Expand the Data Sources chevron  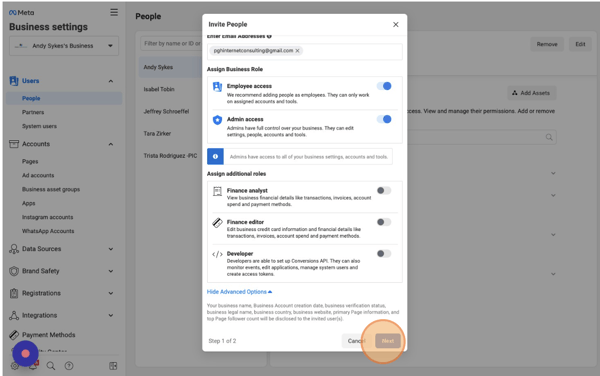coord(111,249)
